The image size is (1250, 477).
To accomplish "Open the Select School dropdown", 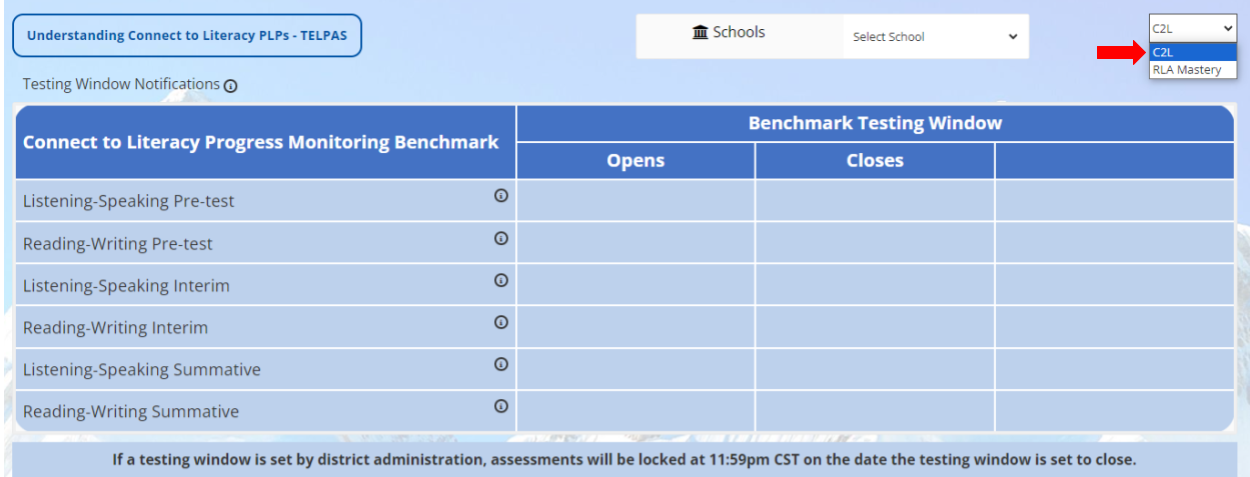I will (x=934, y=37).
